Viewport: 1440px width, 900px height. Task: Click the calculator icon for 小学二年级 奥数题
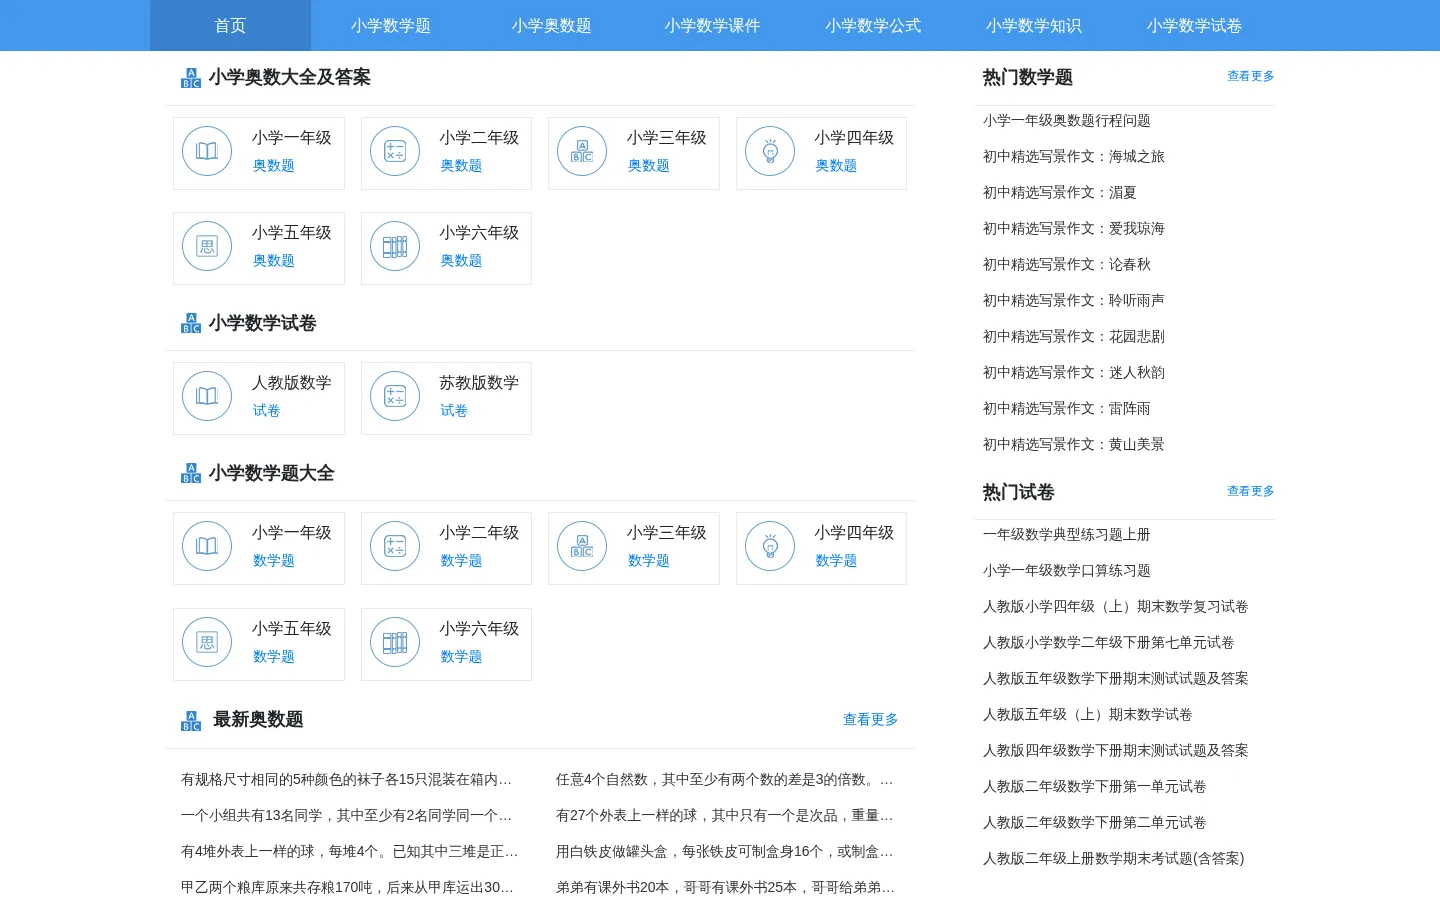(x=395, y=151)
